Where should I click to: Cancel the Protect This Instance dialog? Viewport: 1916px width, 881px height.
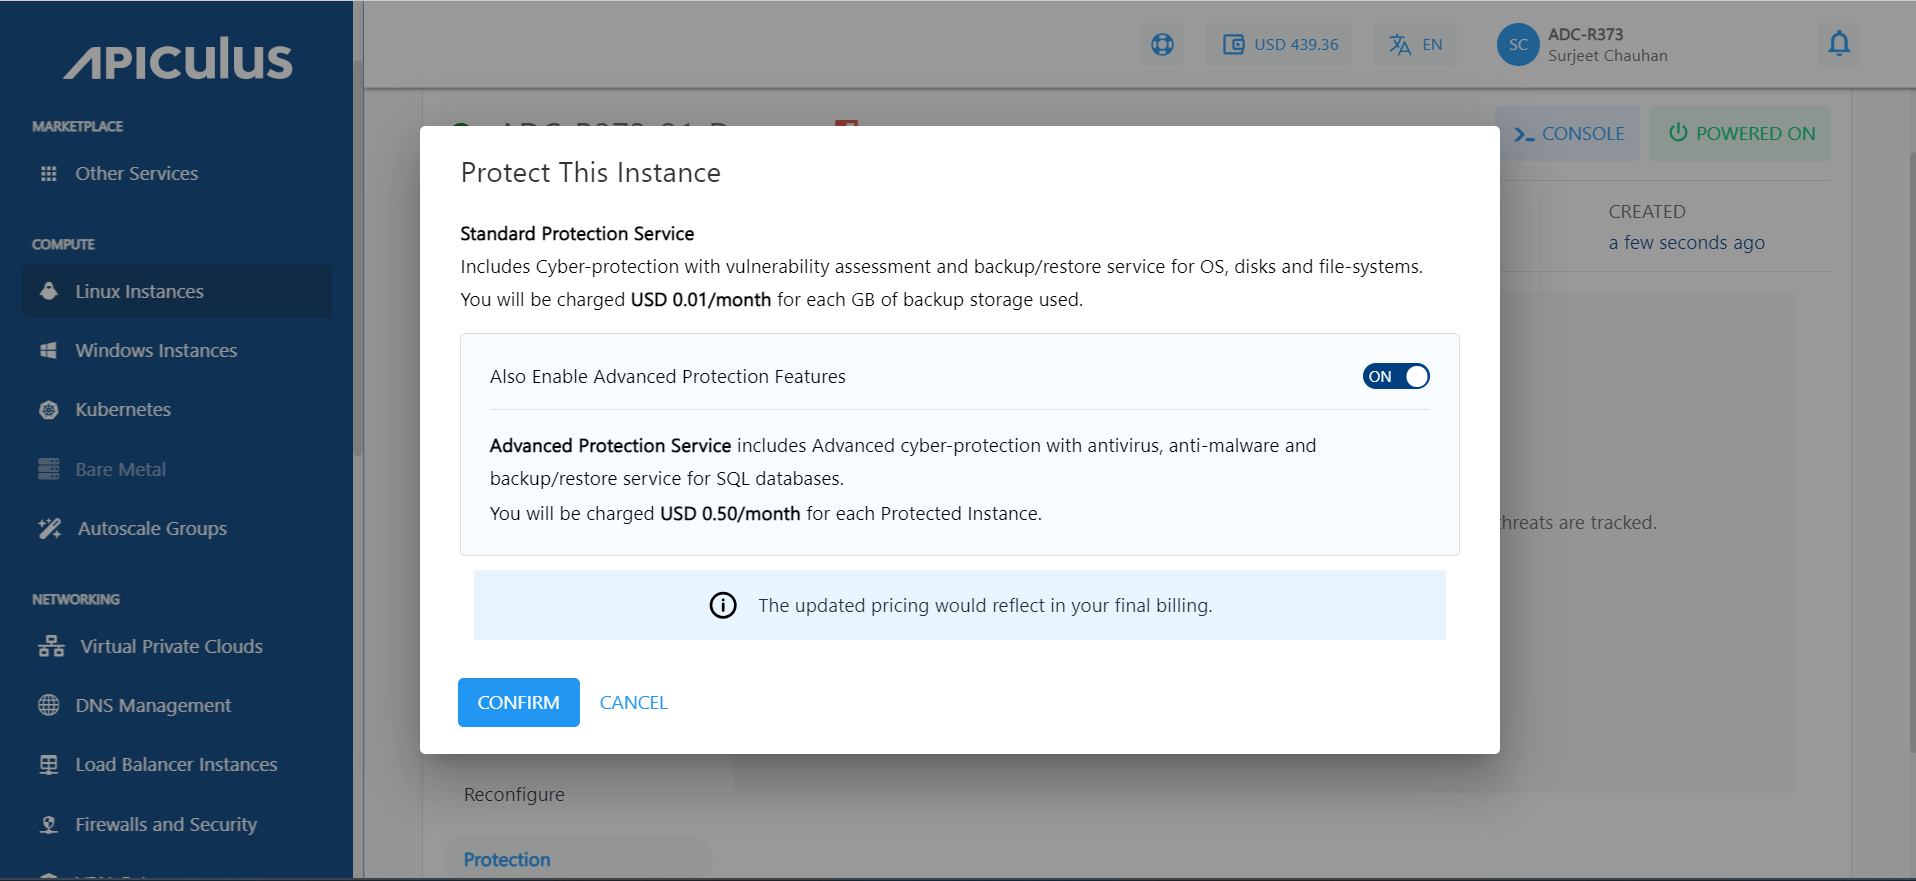[633, 702]
